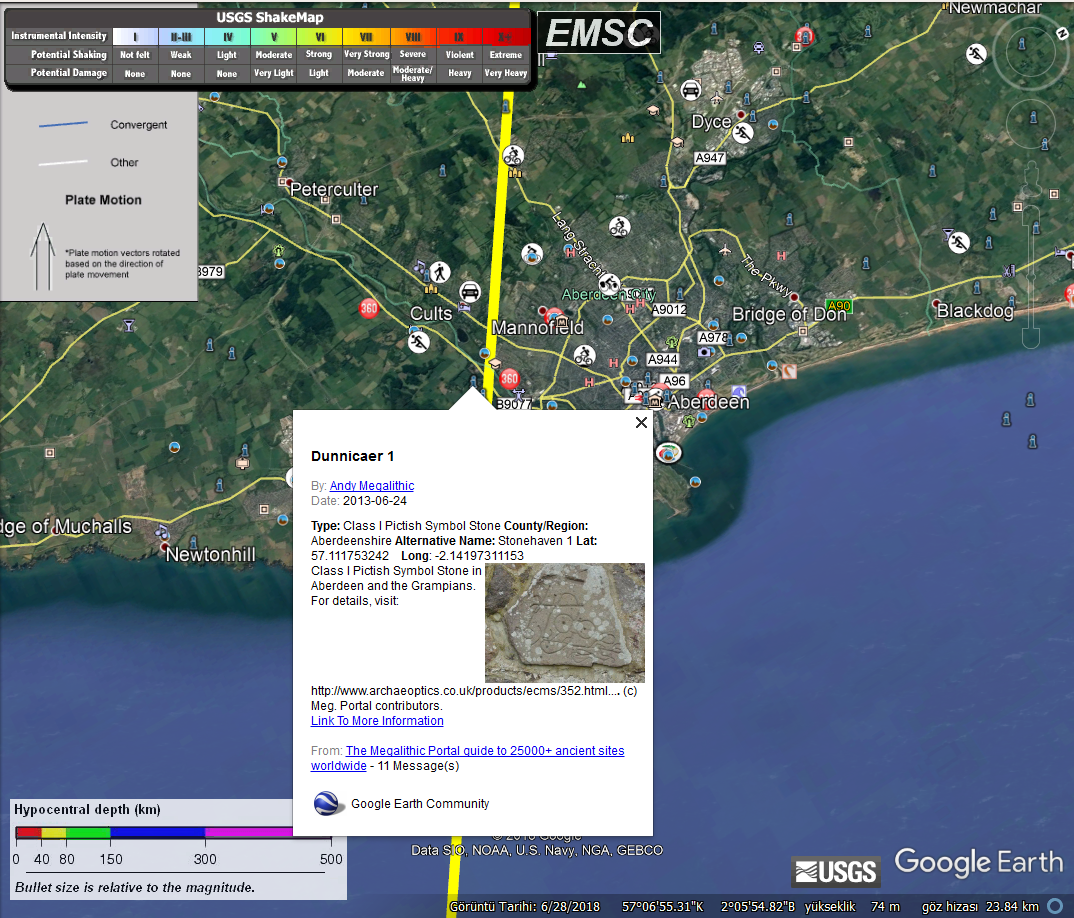Image resolution: width=1074 pixels, height=918 pixels.
Task: Click cyclist icon near Lang Stracht label
Action: coord(620,227)
